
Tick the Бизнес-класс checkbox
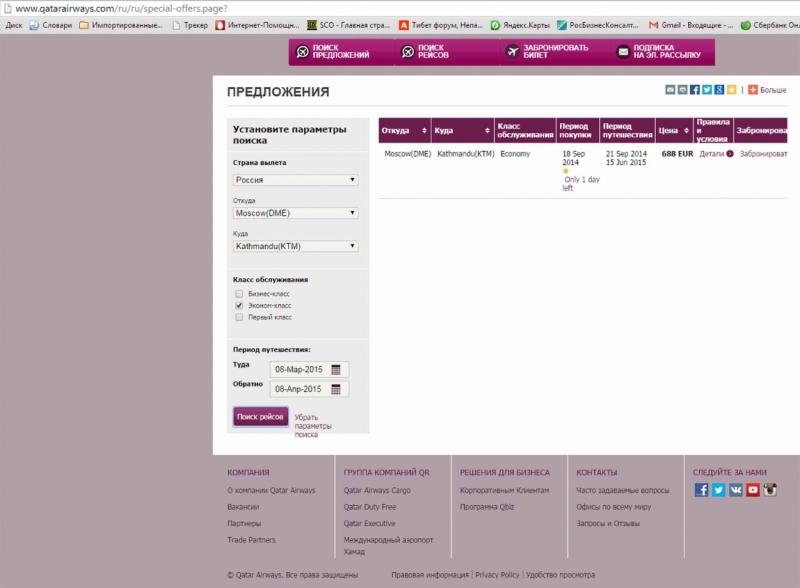click(x=239, y=294)
